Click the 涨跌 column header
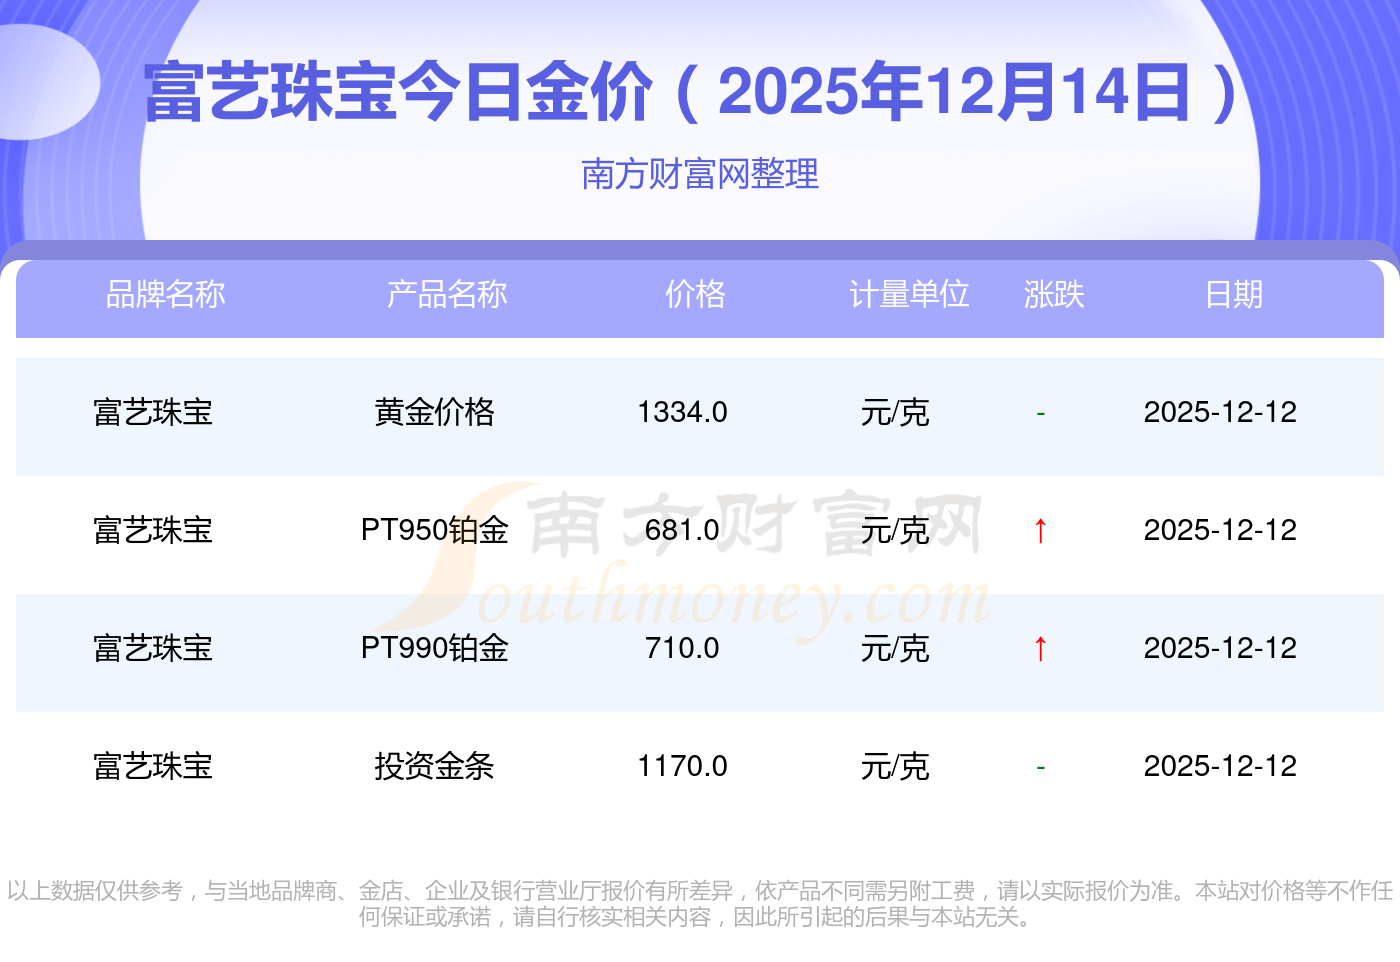1400x962 pixels. 1054,294
